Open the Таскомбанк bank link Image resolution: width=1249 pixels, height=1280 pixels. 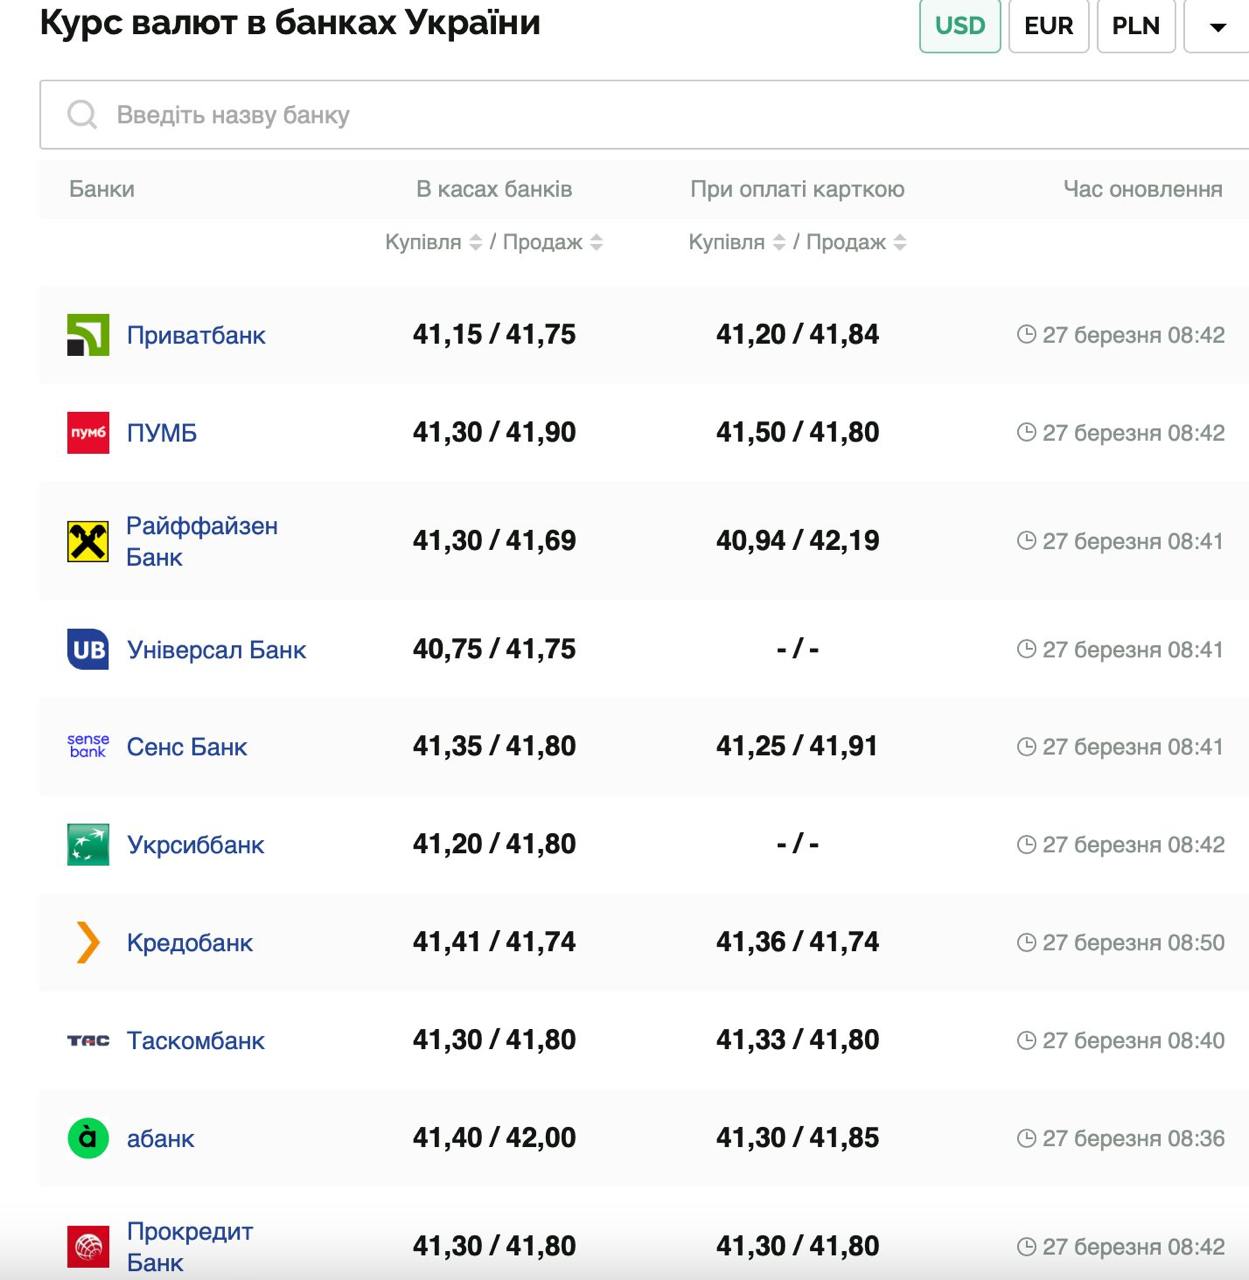click(196, 1041)
